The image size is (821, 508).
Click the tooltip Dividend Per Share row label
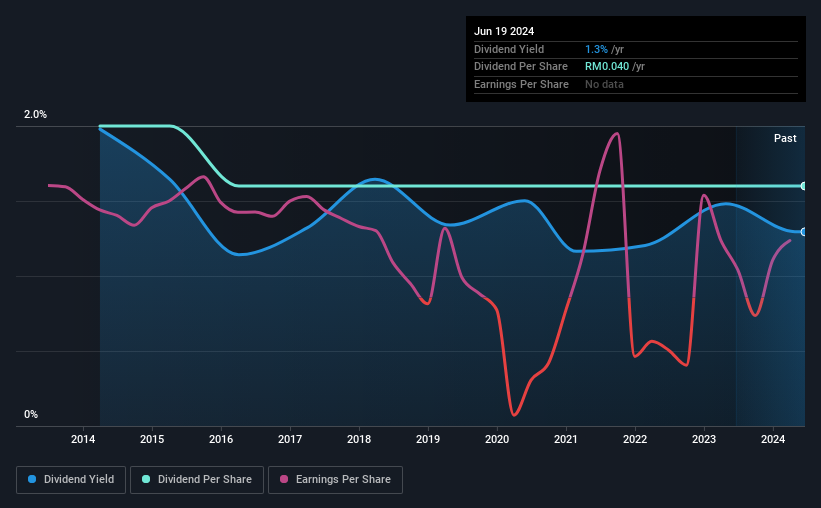pos(520,67)
